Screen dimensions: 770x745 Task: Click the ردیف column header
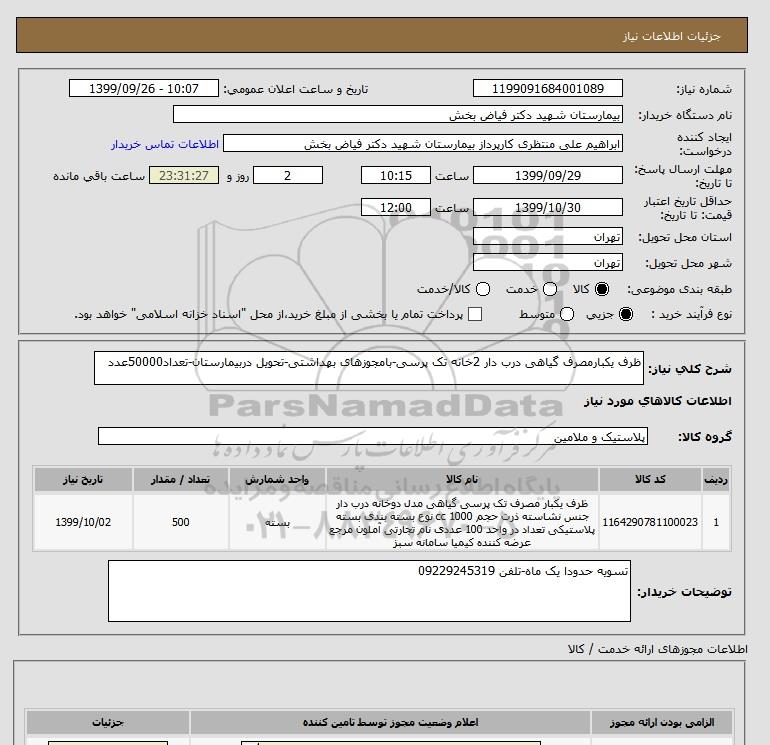pyautogui.click(x=716, y=479)
